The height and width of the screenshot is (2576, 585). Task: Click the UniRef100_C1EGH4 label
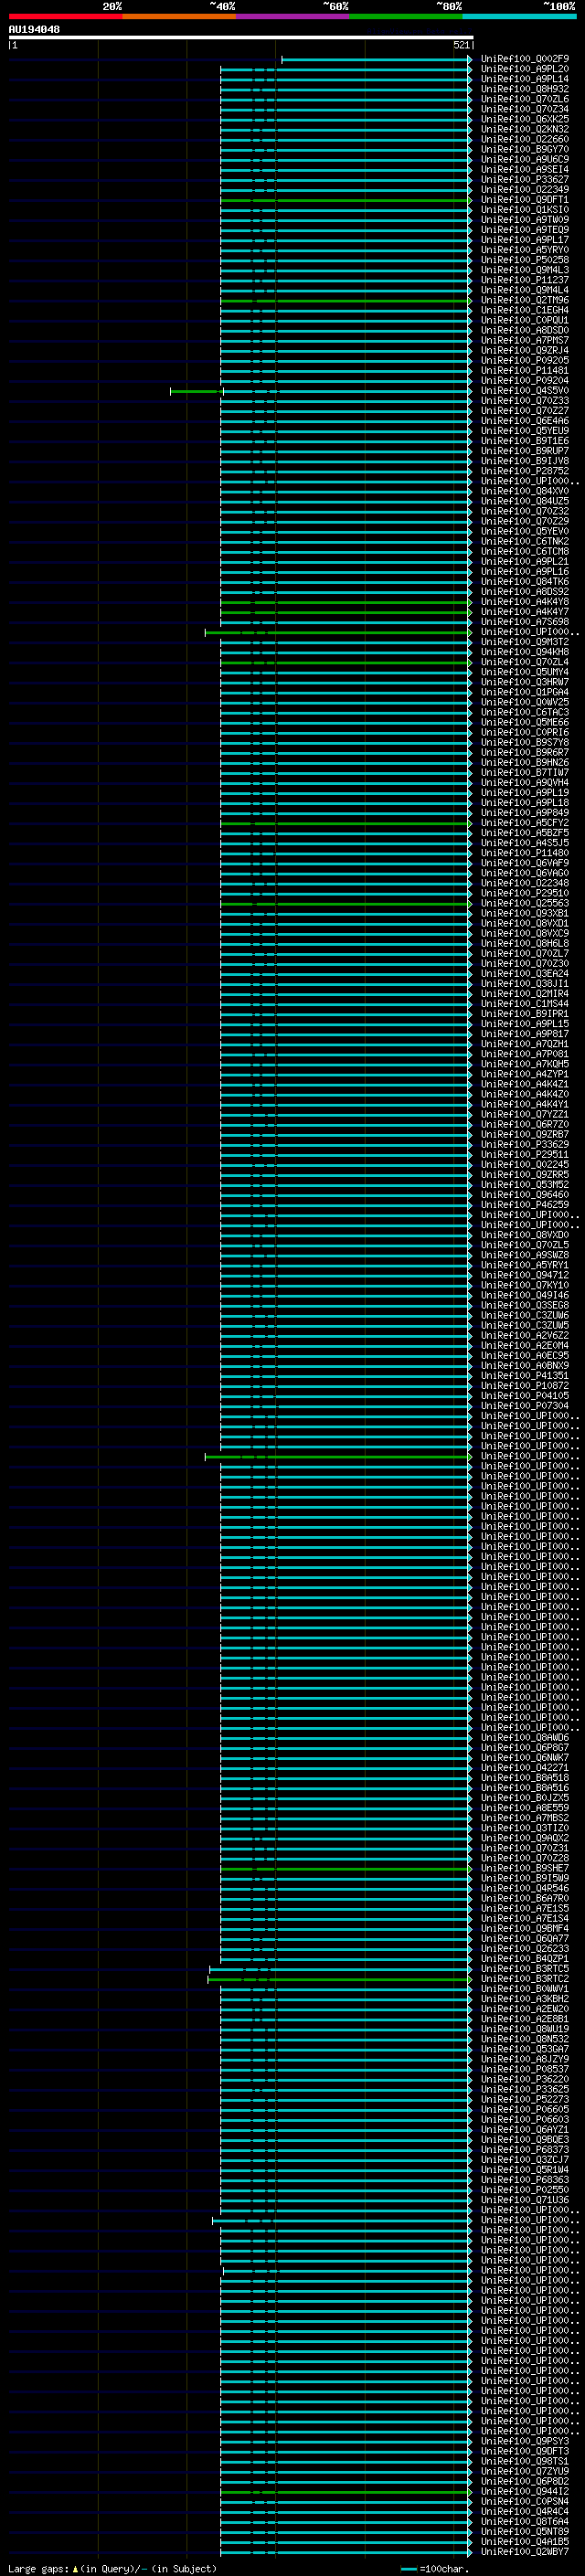(525, 310)
